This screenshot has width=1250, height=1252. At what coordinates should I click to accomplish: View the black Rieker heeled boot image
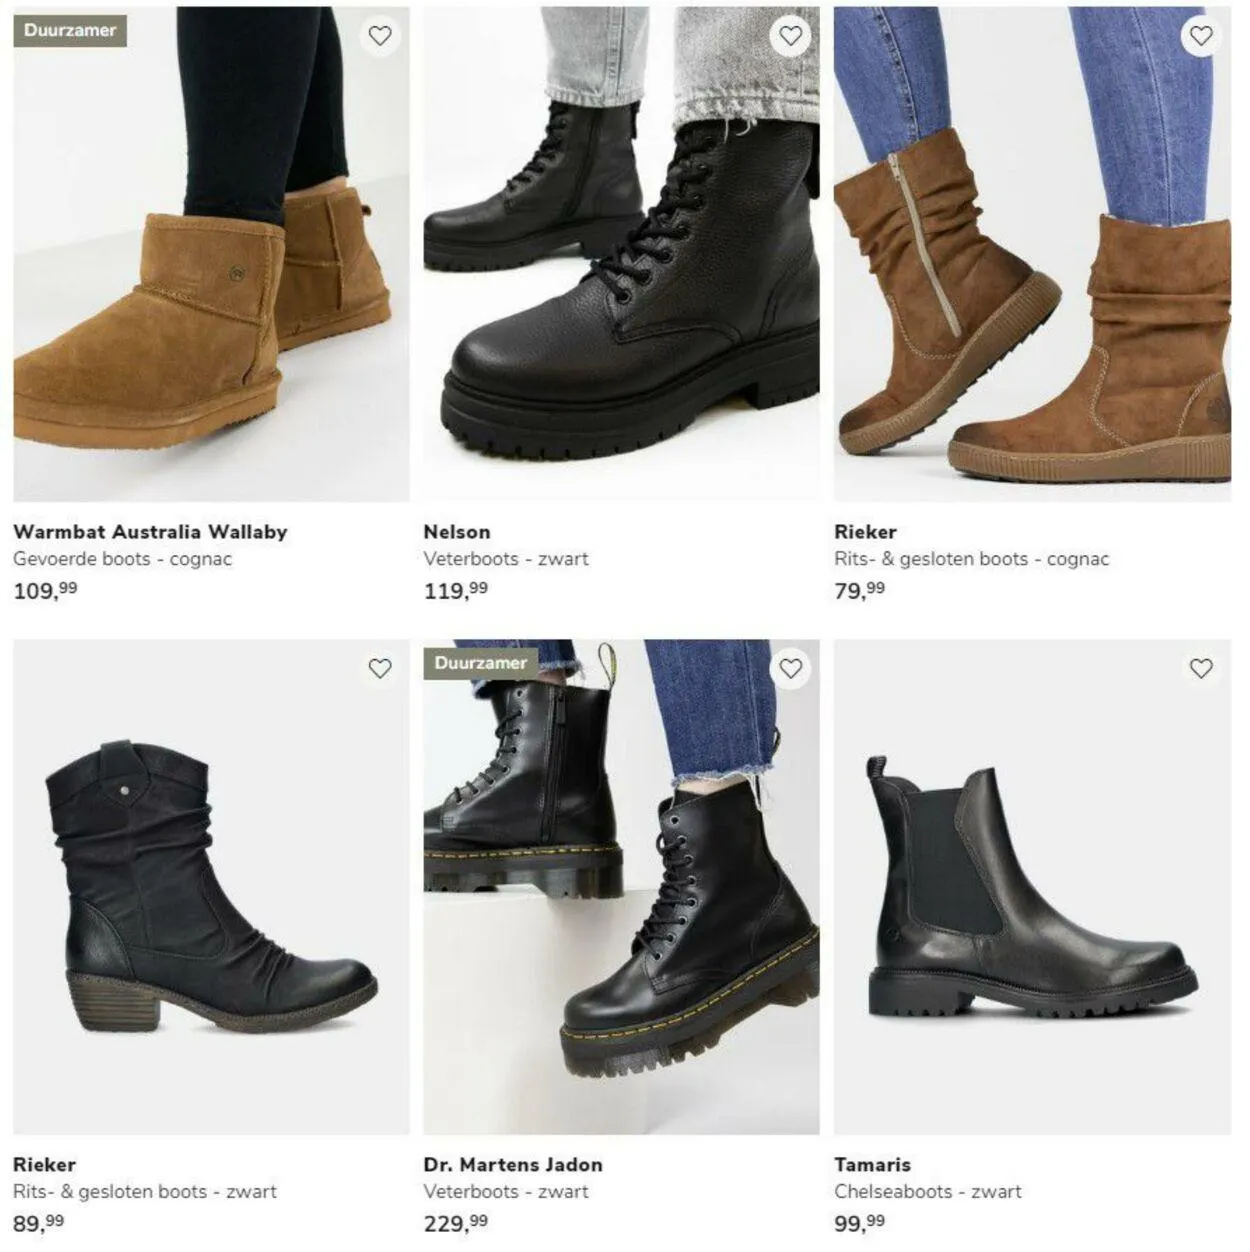211,887
